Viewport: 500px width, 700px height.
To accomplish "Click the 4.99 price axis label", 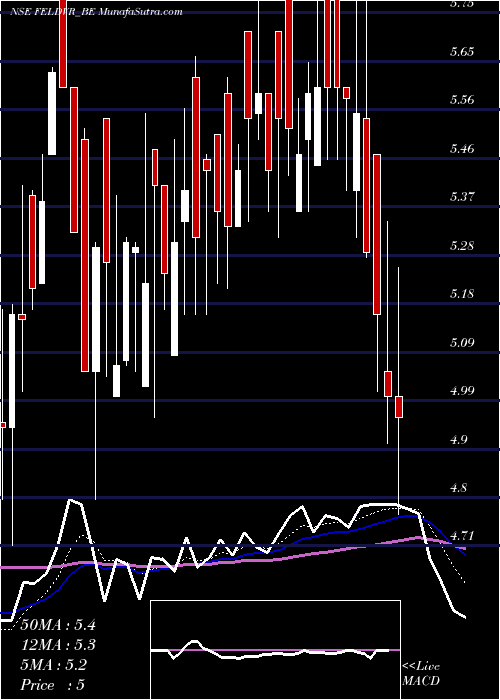I will click(x=462, y=391).
